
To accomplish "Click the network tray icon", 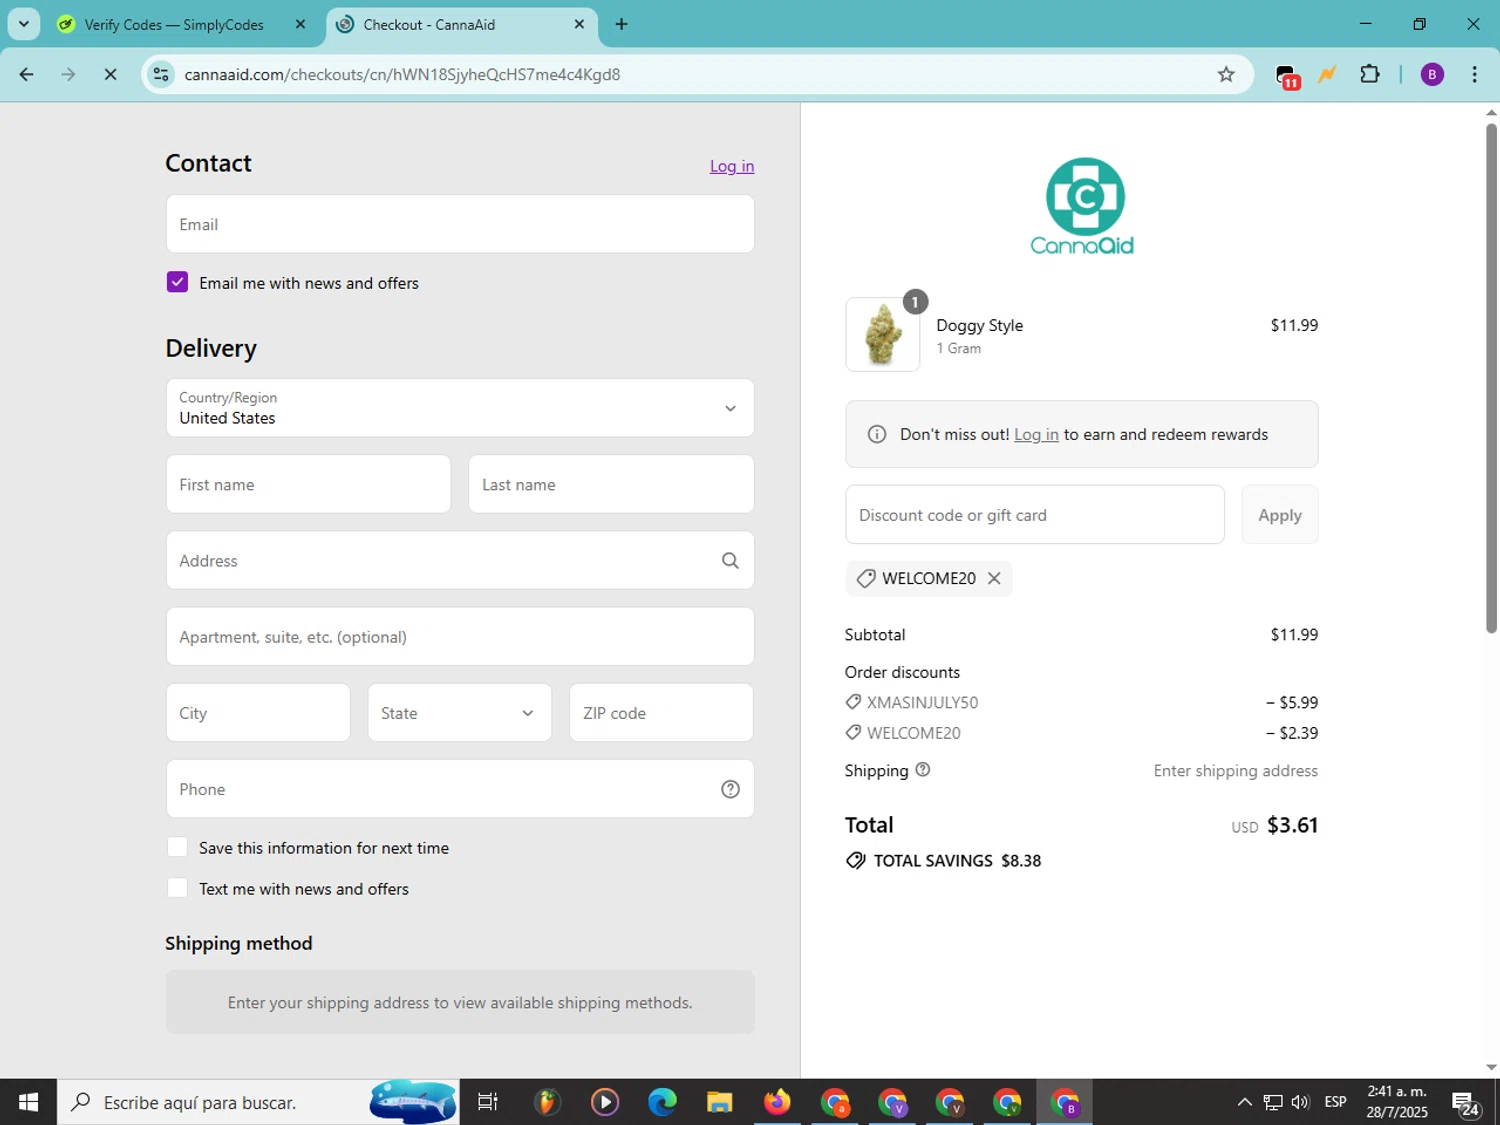I will [x=1272, y=1102].
